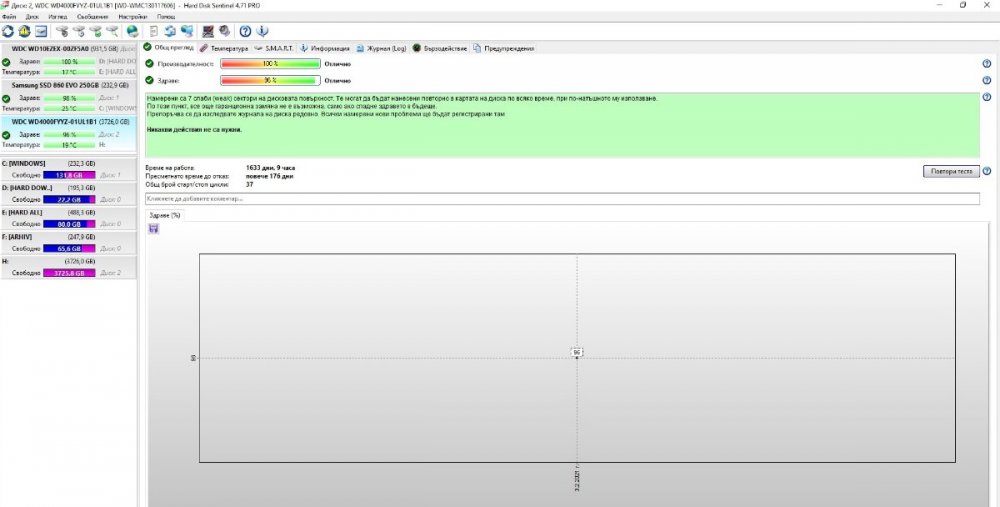1000x507 pixels.
Task: Click the H: partition free space bar
Action: point(68,273)
